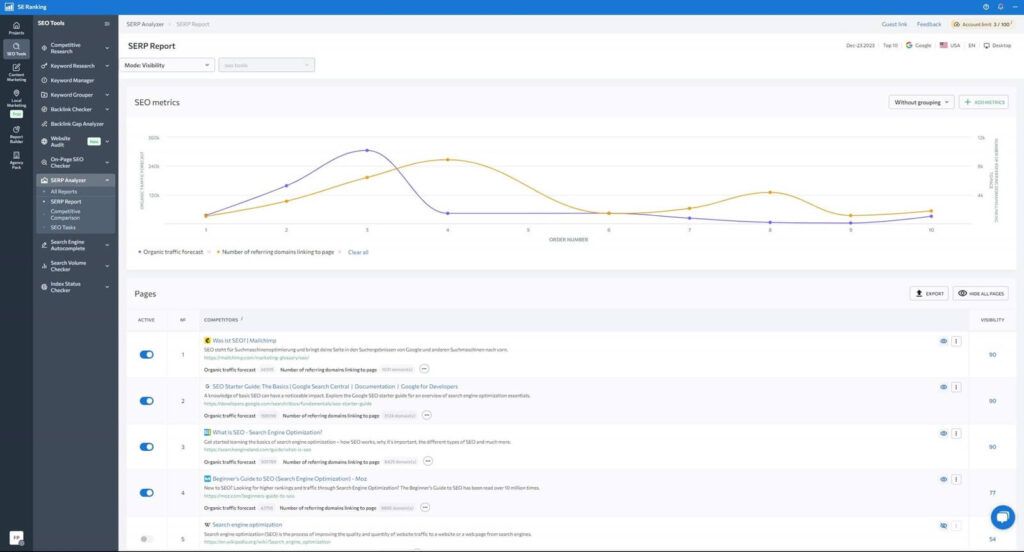1024x552 pixels.
Task: Toggle active switch for Google SEO Starter Guide
Action: point(146,400)
